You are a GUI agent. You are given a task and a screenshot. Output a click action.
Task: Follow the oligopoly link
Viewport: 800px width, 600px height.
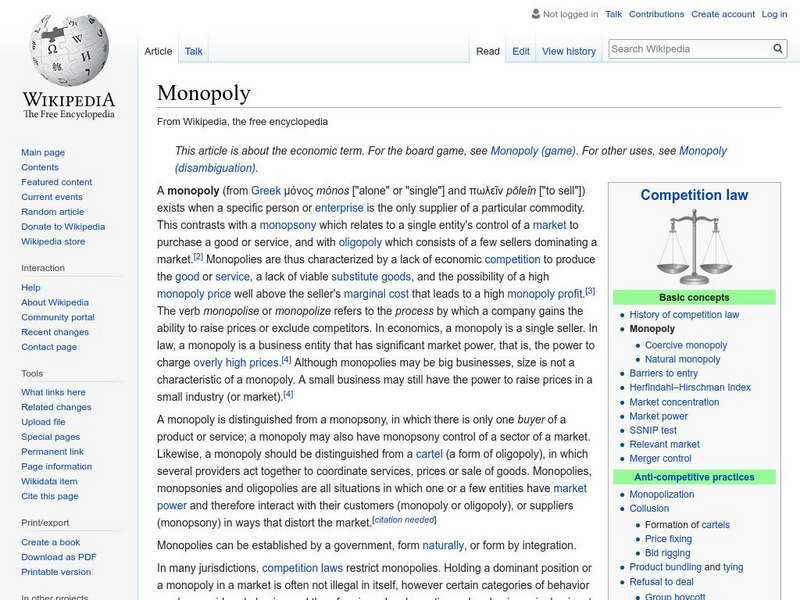pyautogui.click(x=360, y=242)
